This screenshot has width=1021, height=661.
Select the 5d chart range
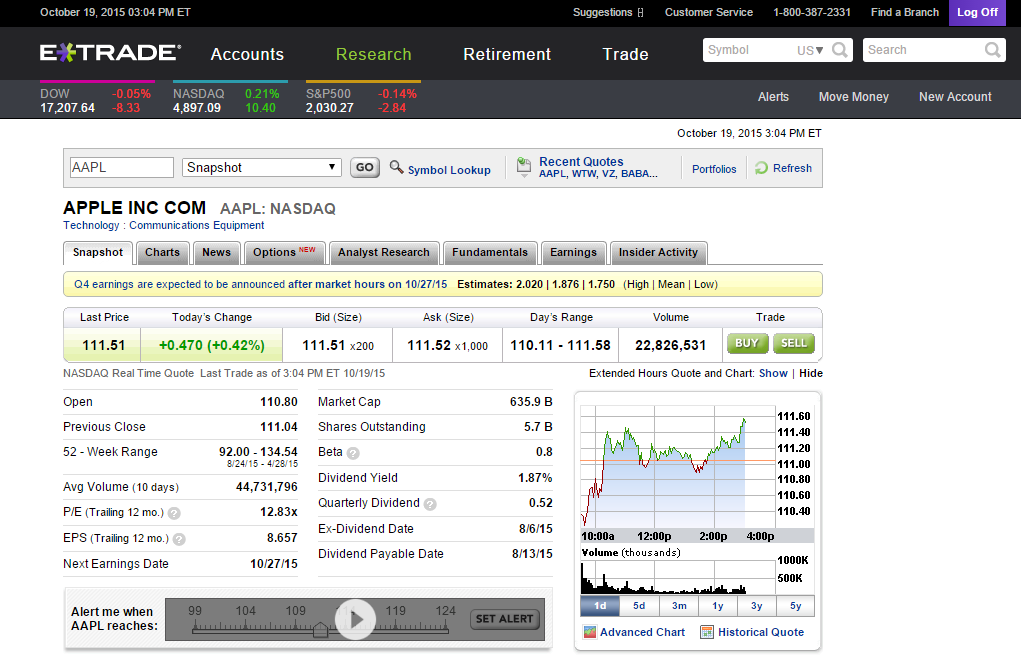[639, 606]
